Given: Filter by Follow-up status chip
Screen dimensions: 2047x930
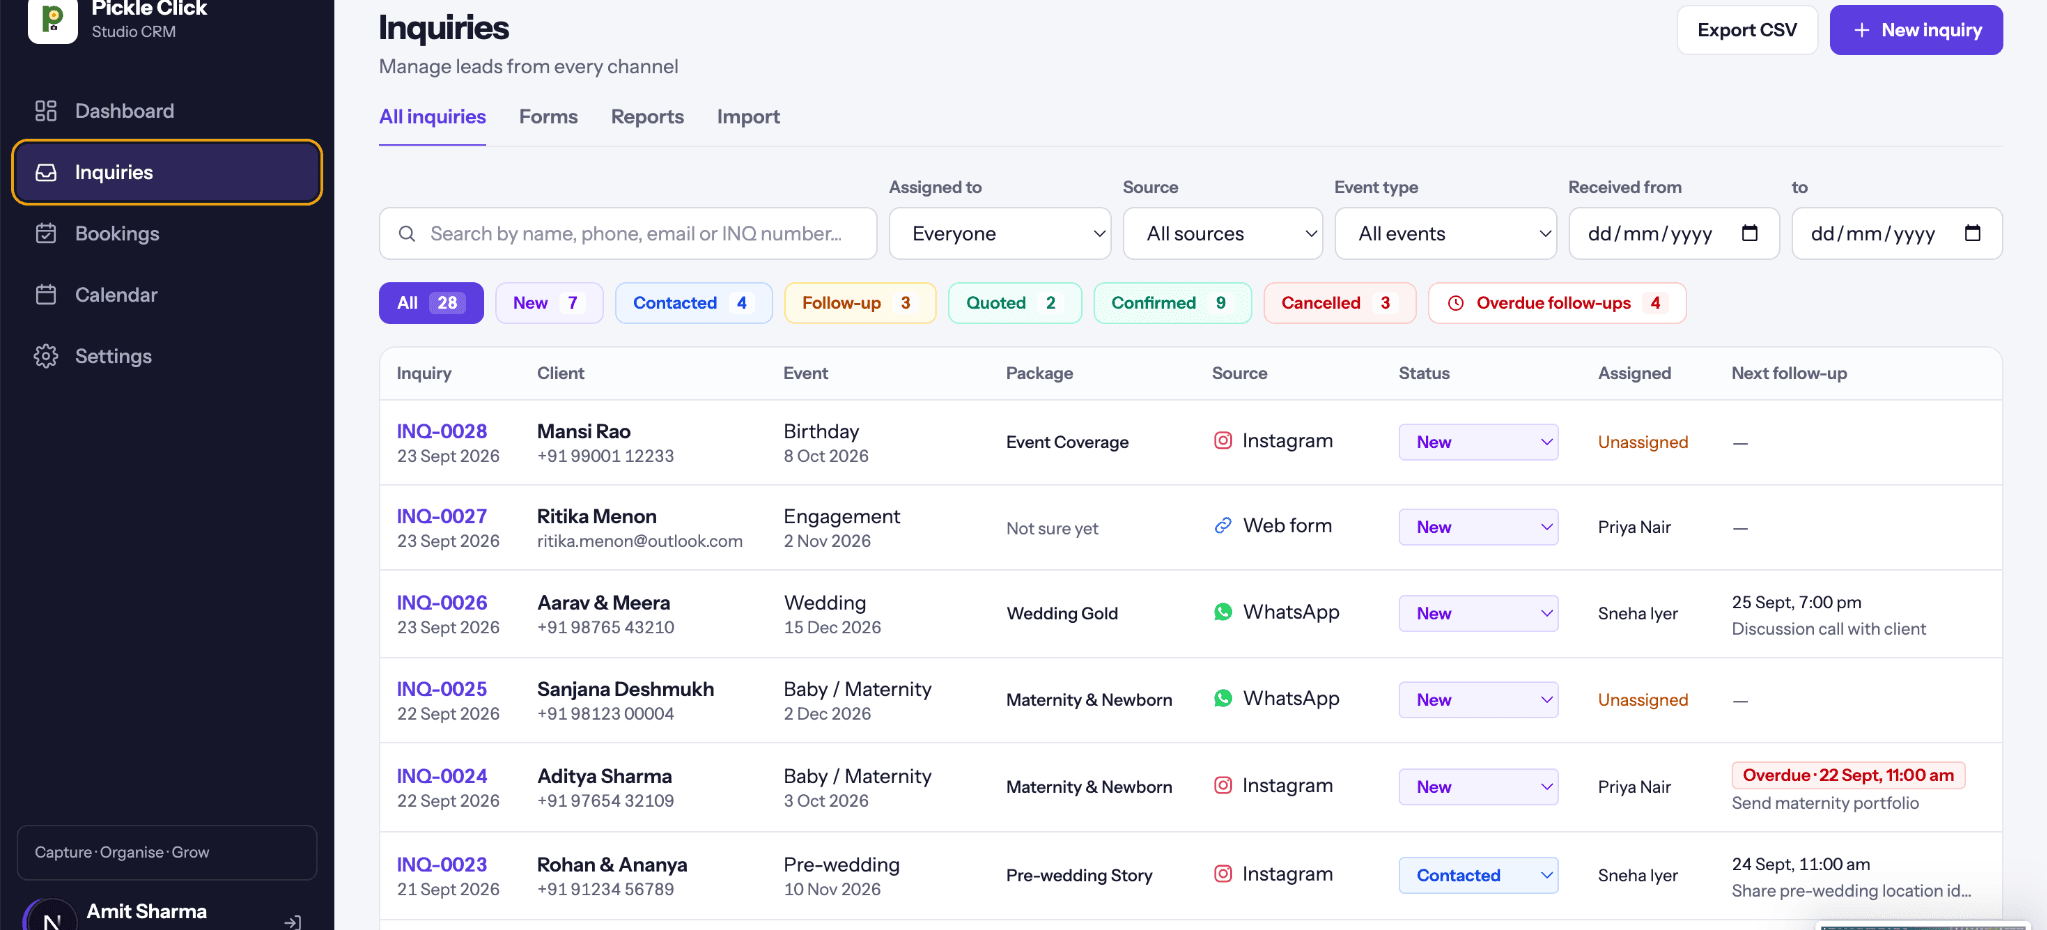Looking at the screenshot, I should tap(860, 303).
